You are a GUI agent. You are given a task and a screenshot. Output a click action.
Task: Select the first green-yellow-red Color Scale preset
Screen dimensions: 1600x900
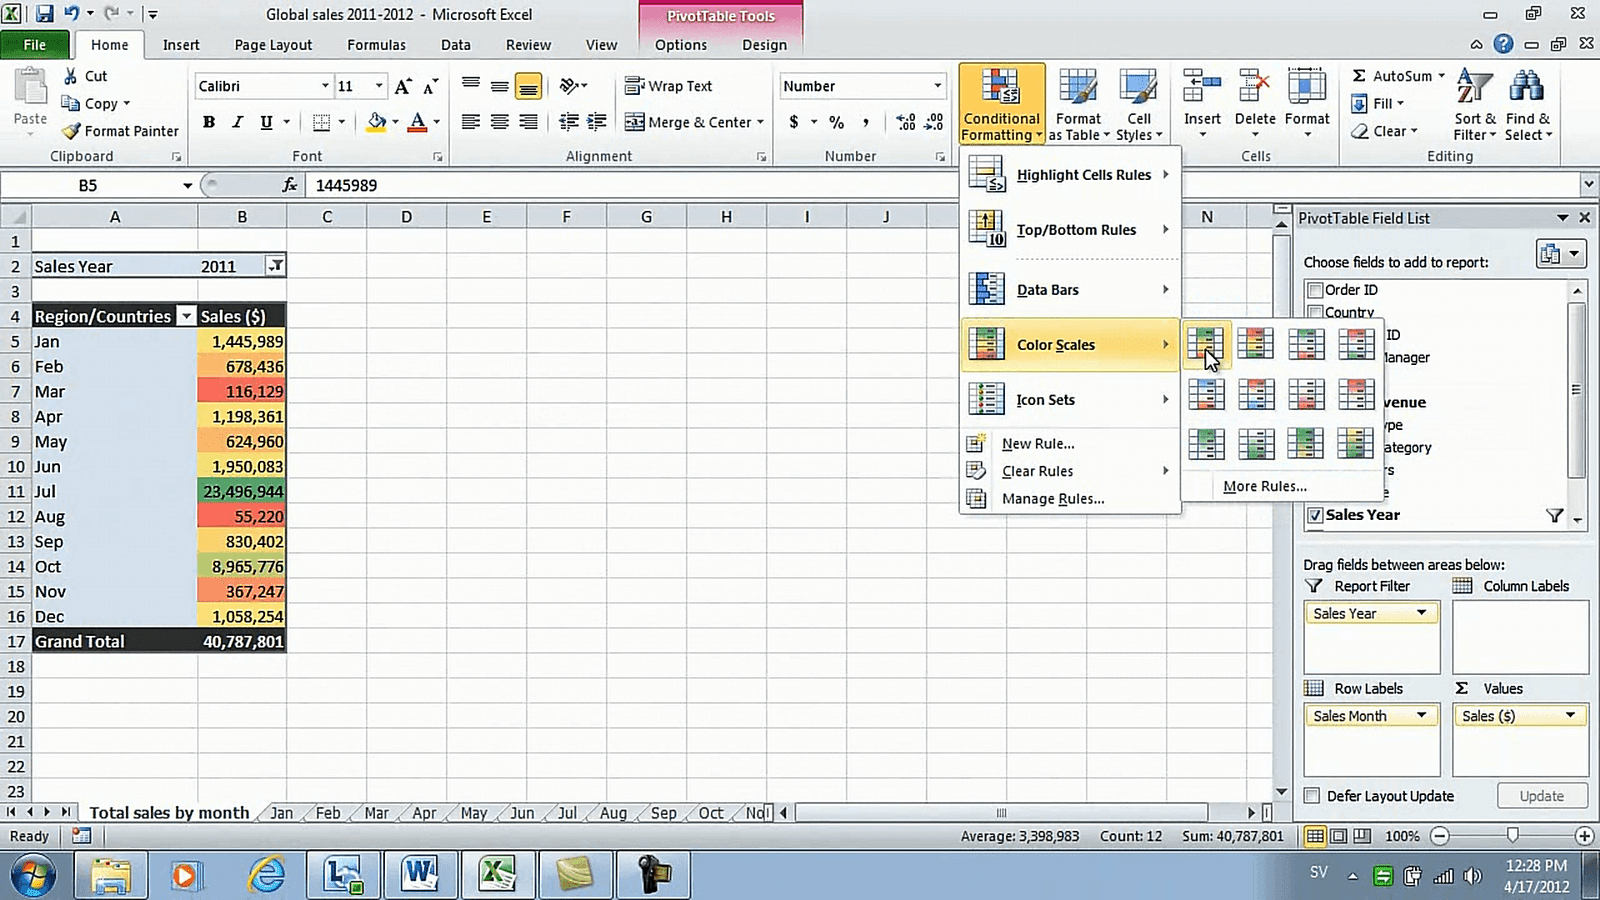click(1206, 343)
